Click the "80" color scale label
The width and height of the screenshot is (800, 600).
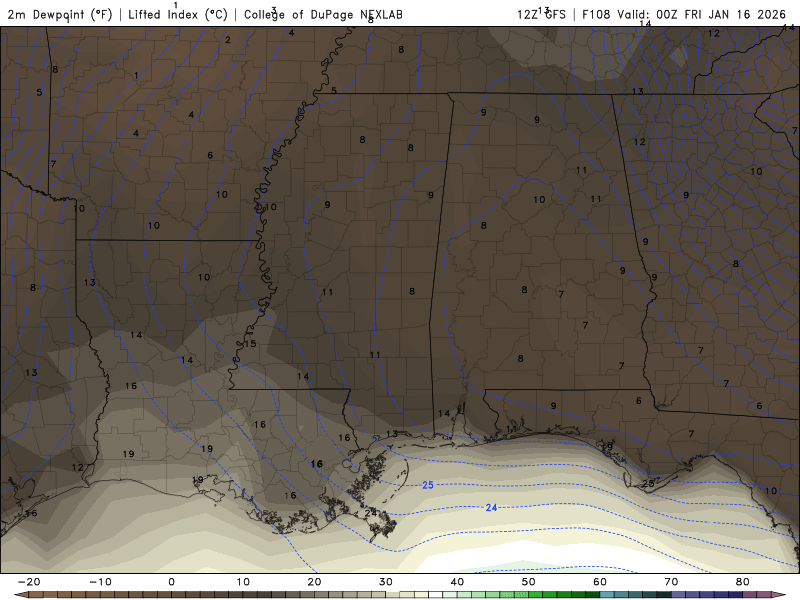point(743,582)
